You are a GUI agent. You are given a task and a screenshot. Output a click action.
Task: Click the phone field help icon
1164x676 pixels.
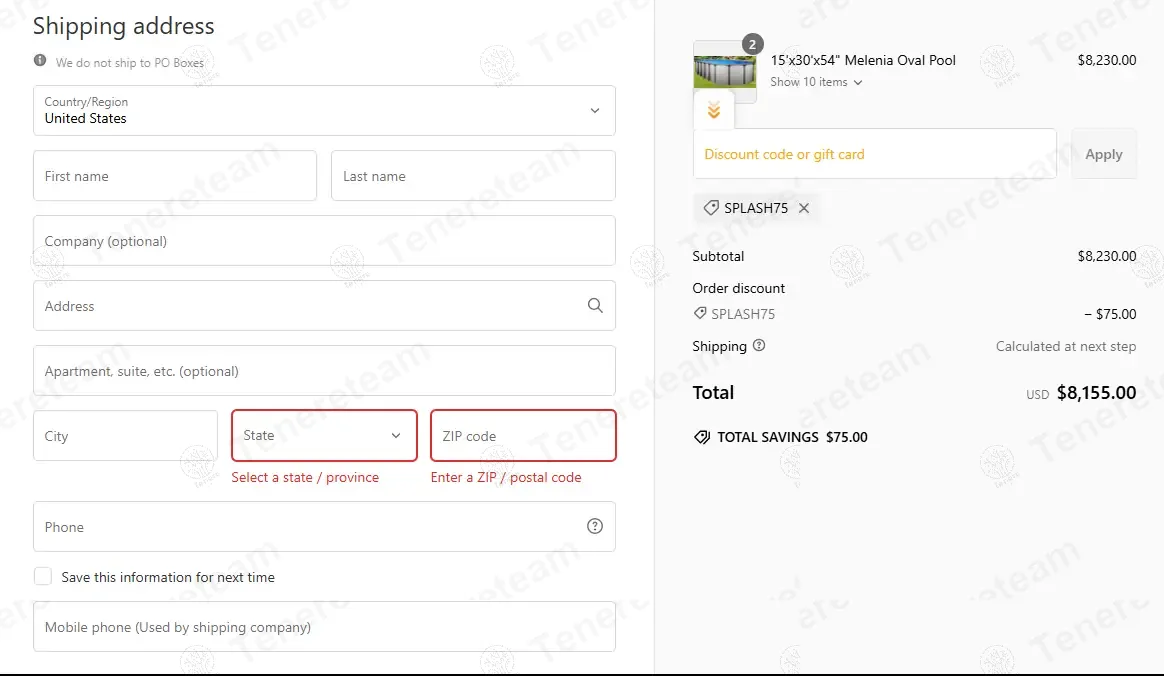[x=595, y=526]
